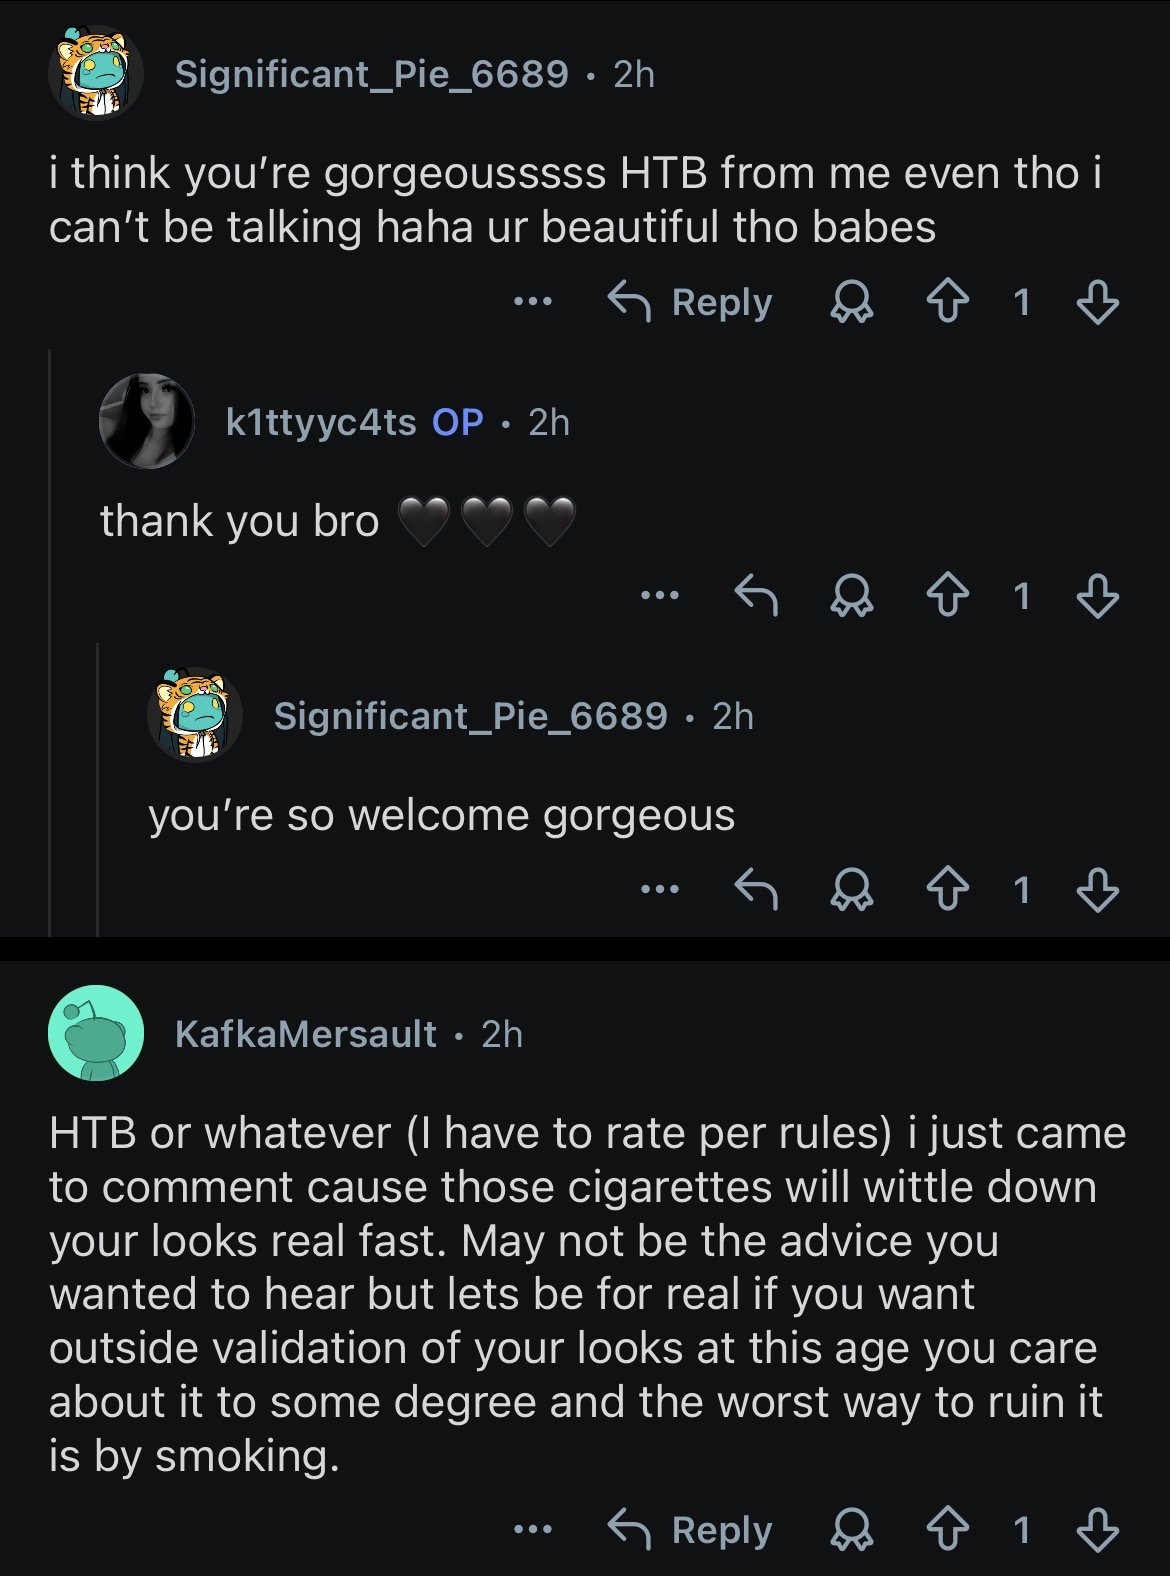
Task: Open options for welcome gorgeous comment
Action: (660, 888)
